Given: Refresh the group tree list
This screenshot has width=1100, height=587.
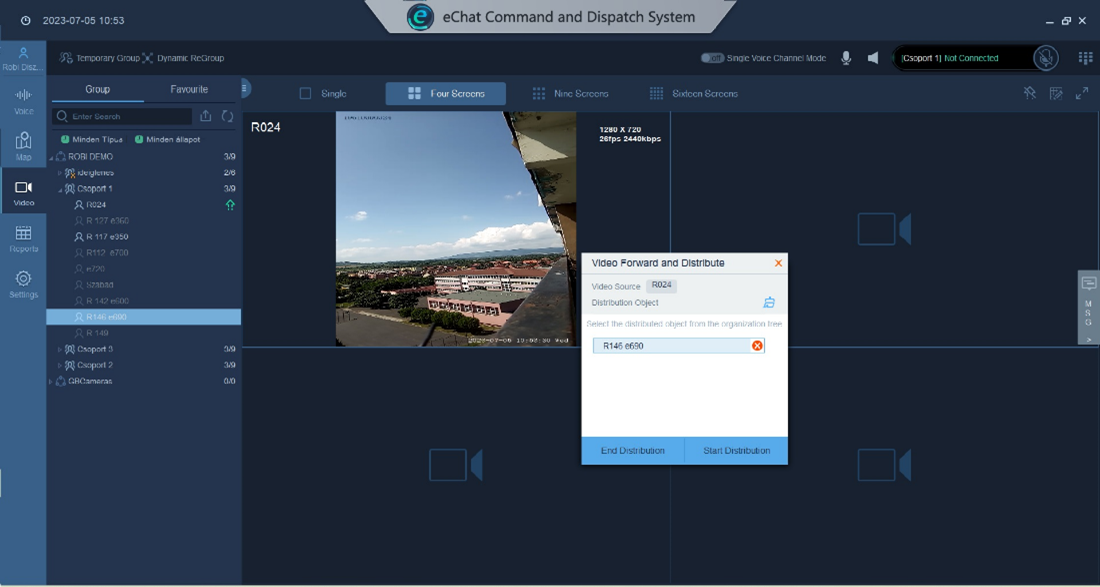Looking at the screenshot, I should click(x=227, y=116).
